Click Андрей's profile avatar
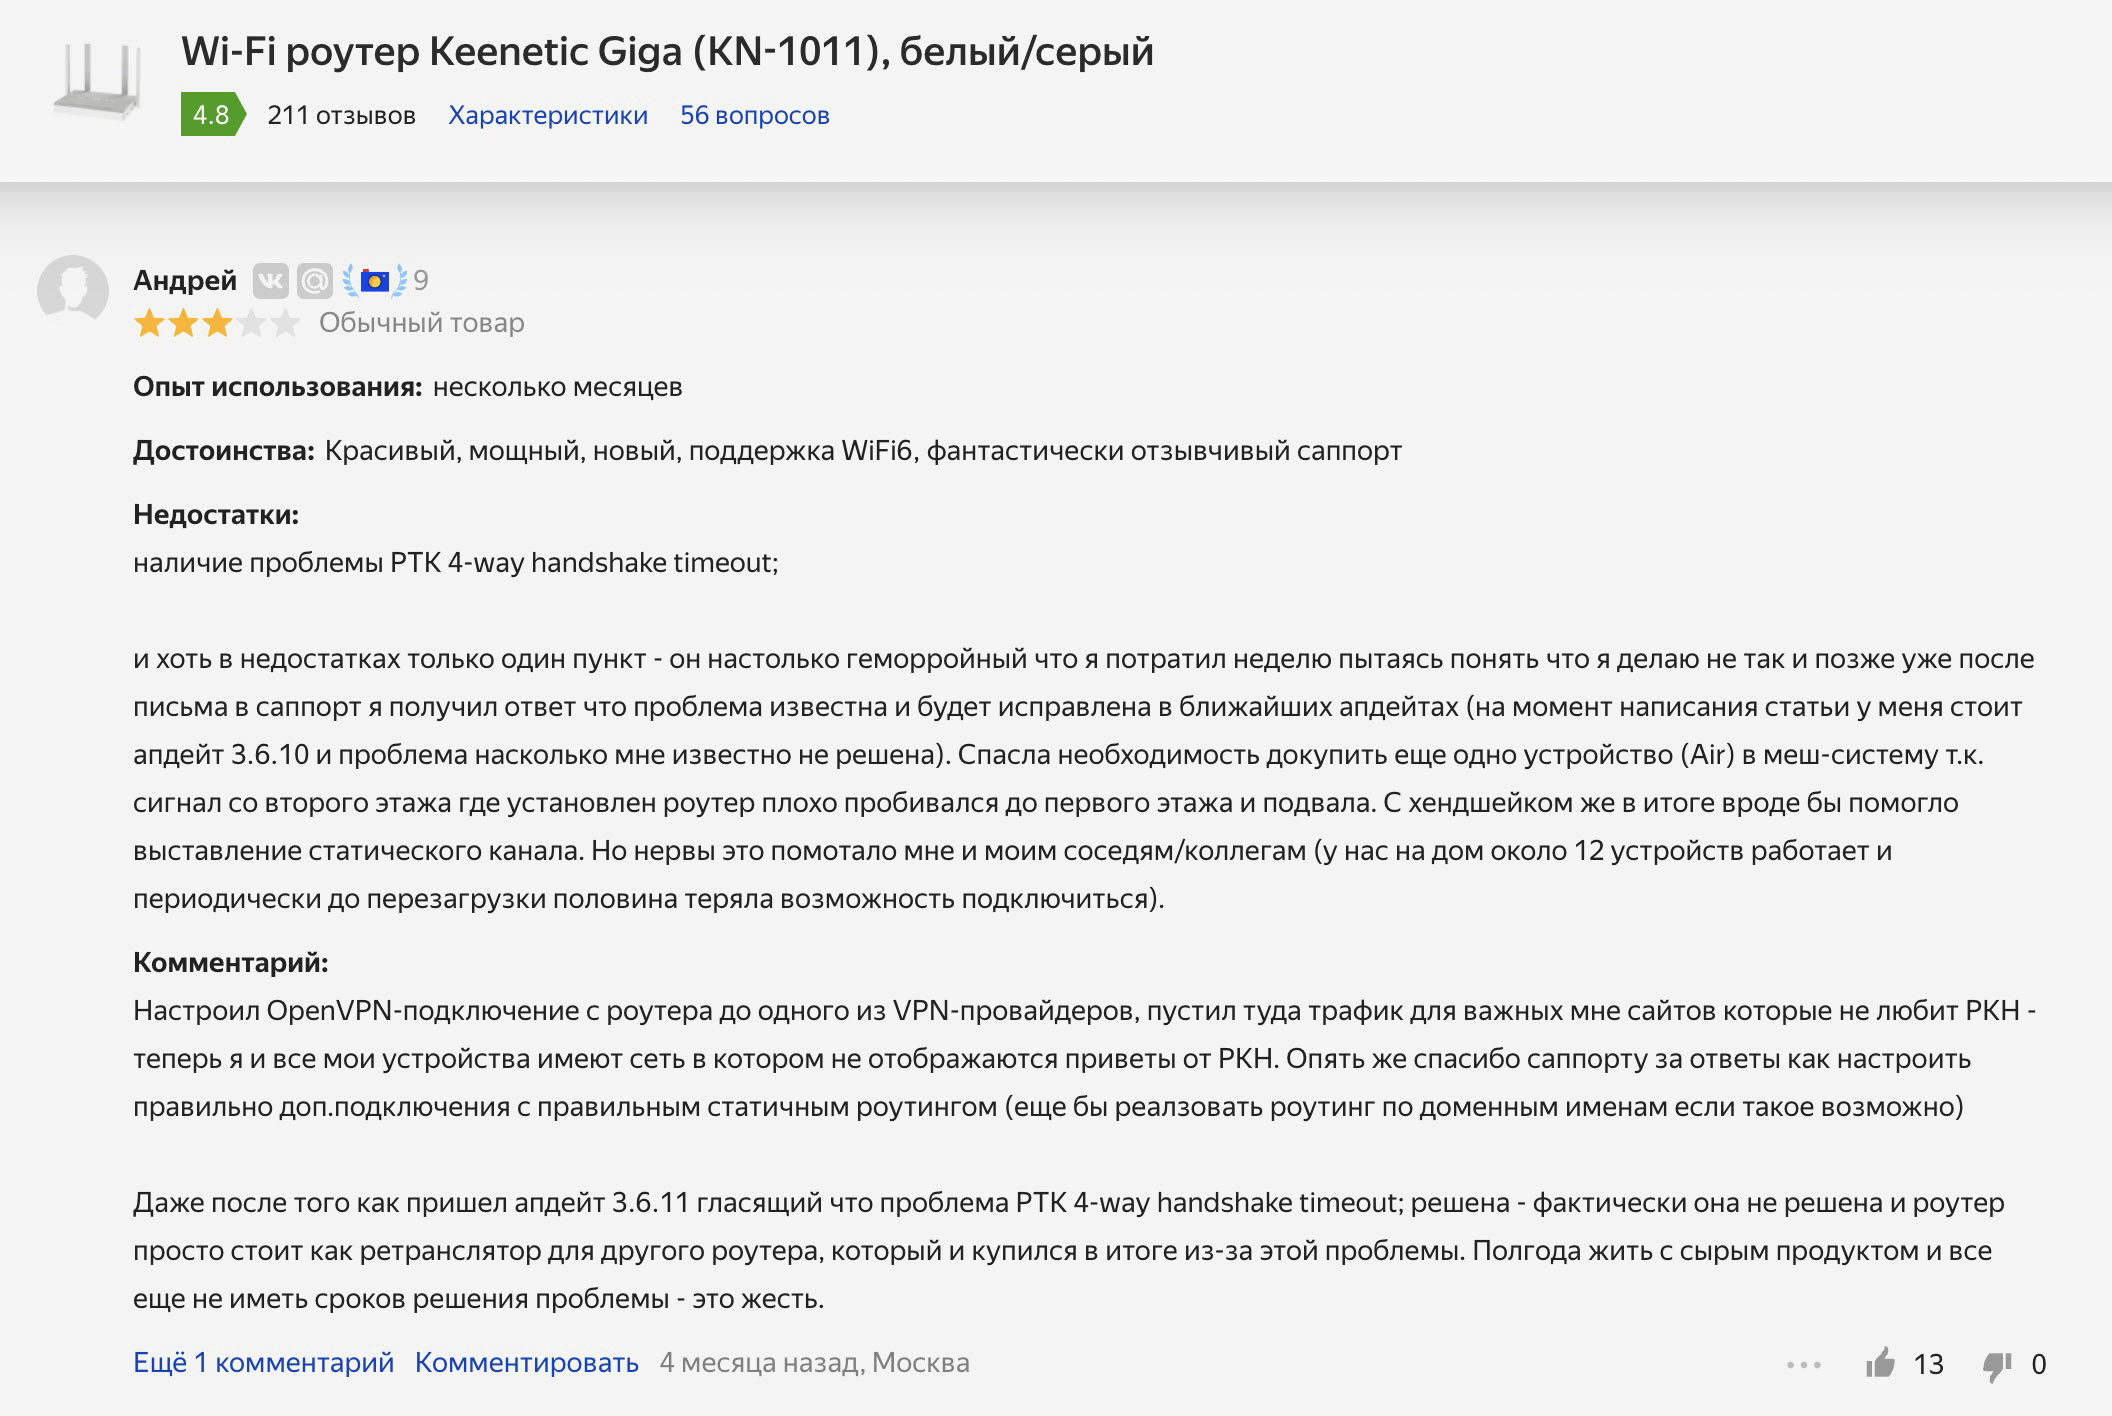Image resolution: width=2112 pixels, height=1416 pixels. point(73,291)
